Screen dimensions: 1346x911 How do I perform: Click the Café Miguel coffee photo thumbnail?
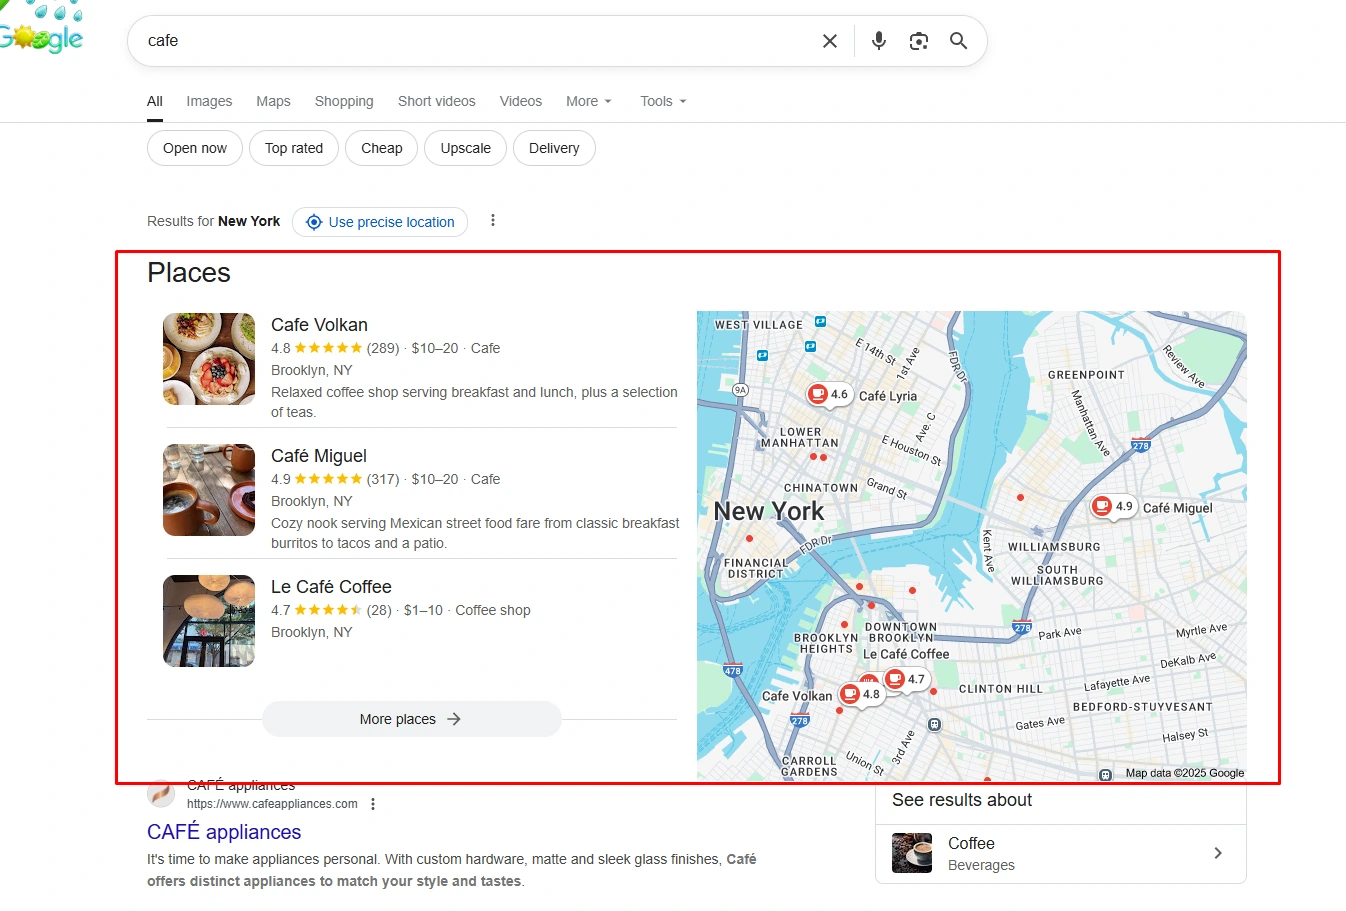point(209,490)
